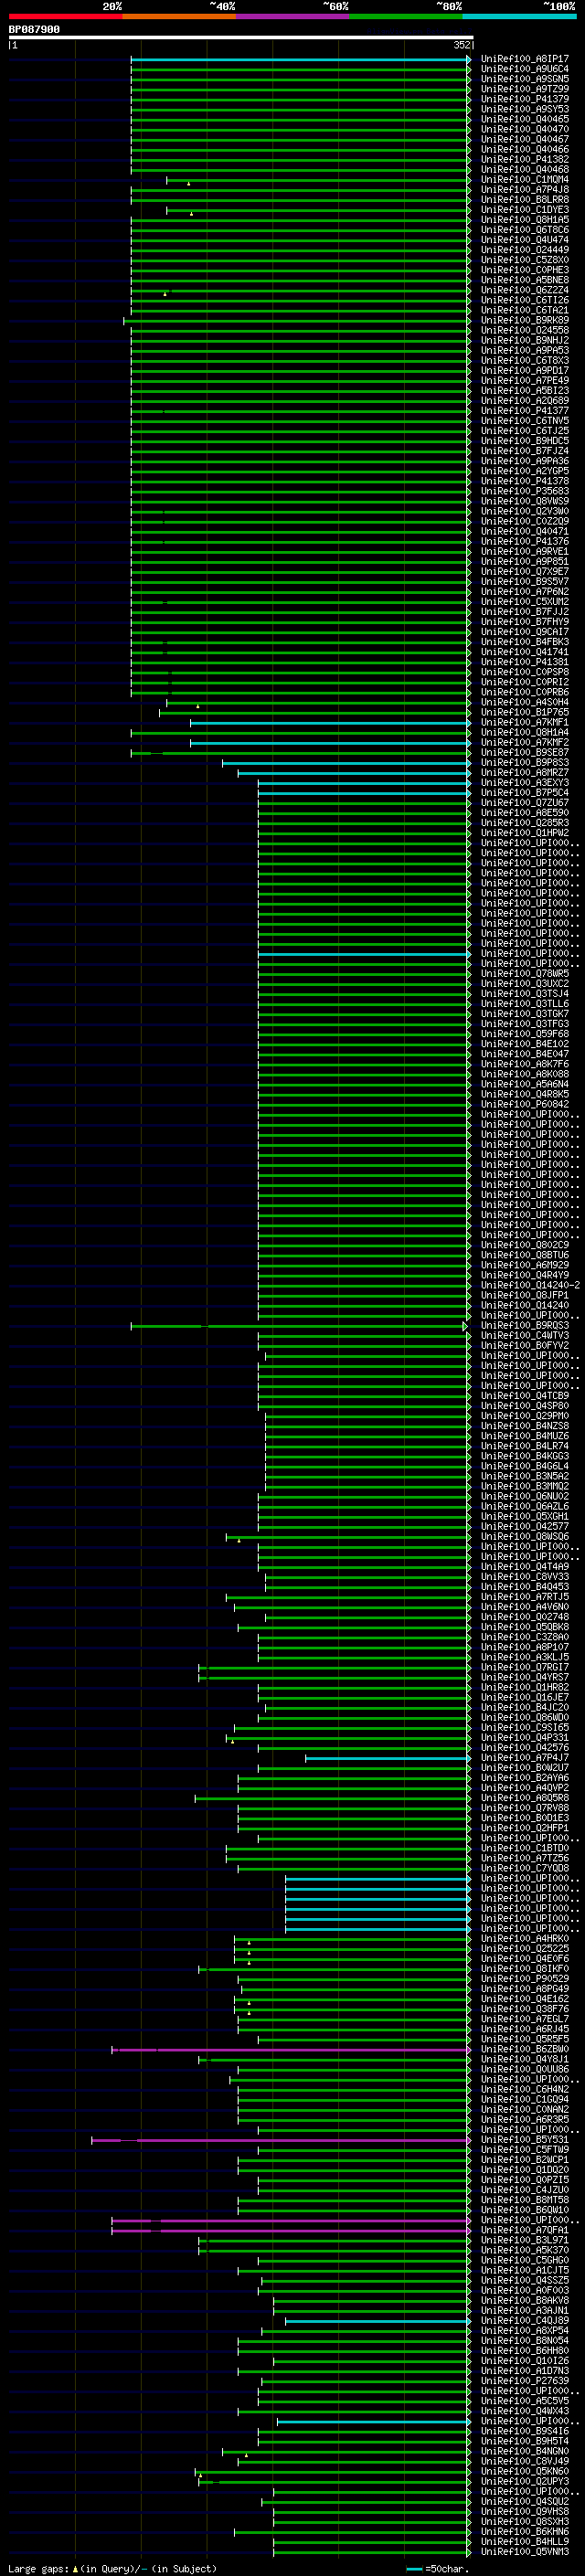Select the UniRef100_C1DYE3 label

(524, 210)
